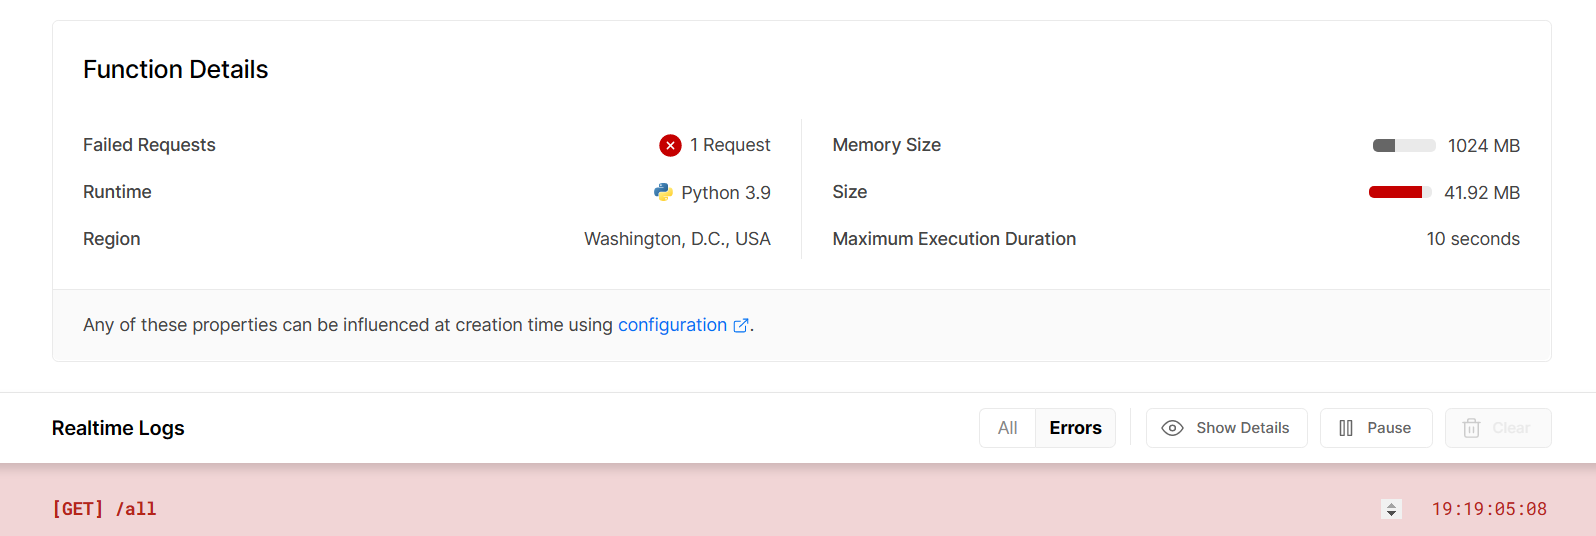The image size is (1596, 536).
Task: Click the trash icon in the Clear button
Action: click(1471, 428)
